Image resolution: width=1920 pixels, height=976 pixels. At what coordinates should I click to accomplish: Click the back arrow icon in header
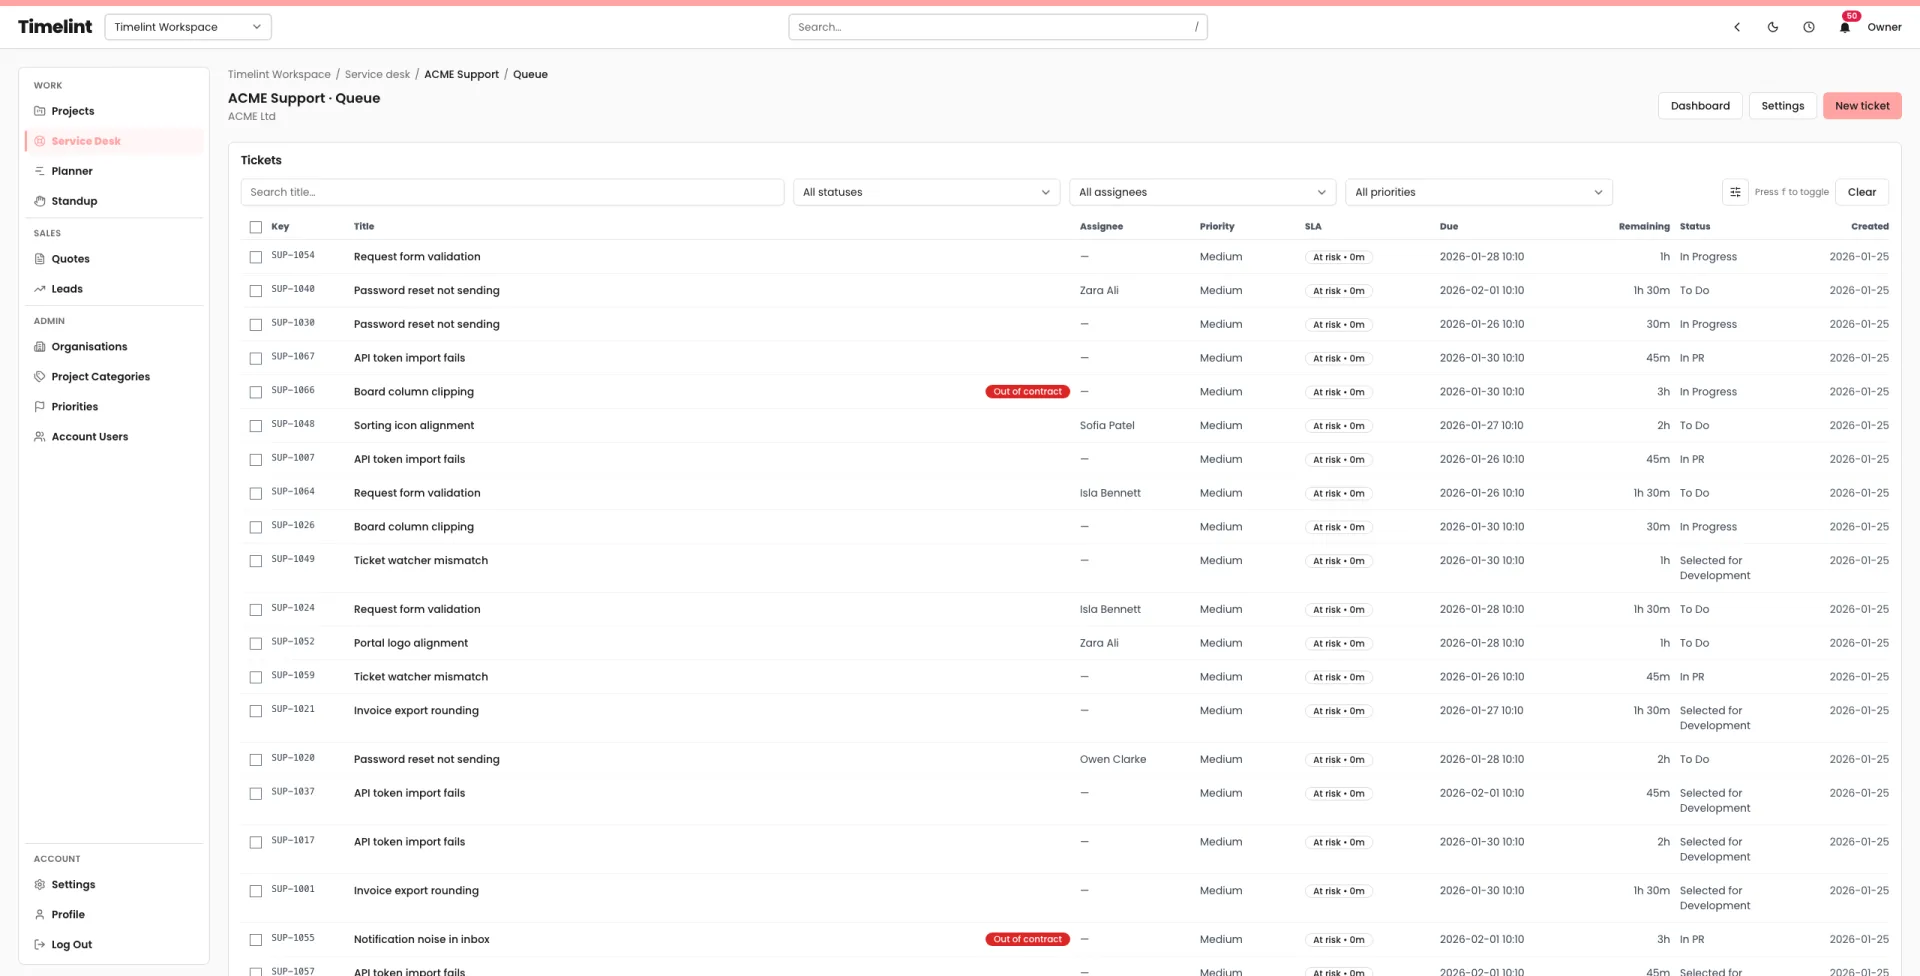click(x=1737, y=27)
